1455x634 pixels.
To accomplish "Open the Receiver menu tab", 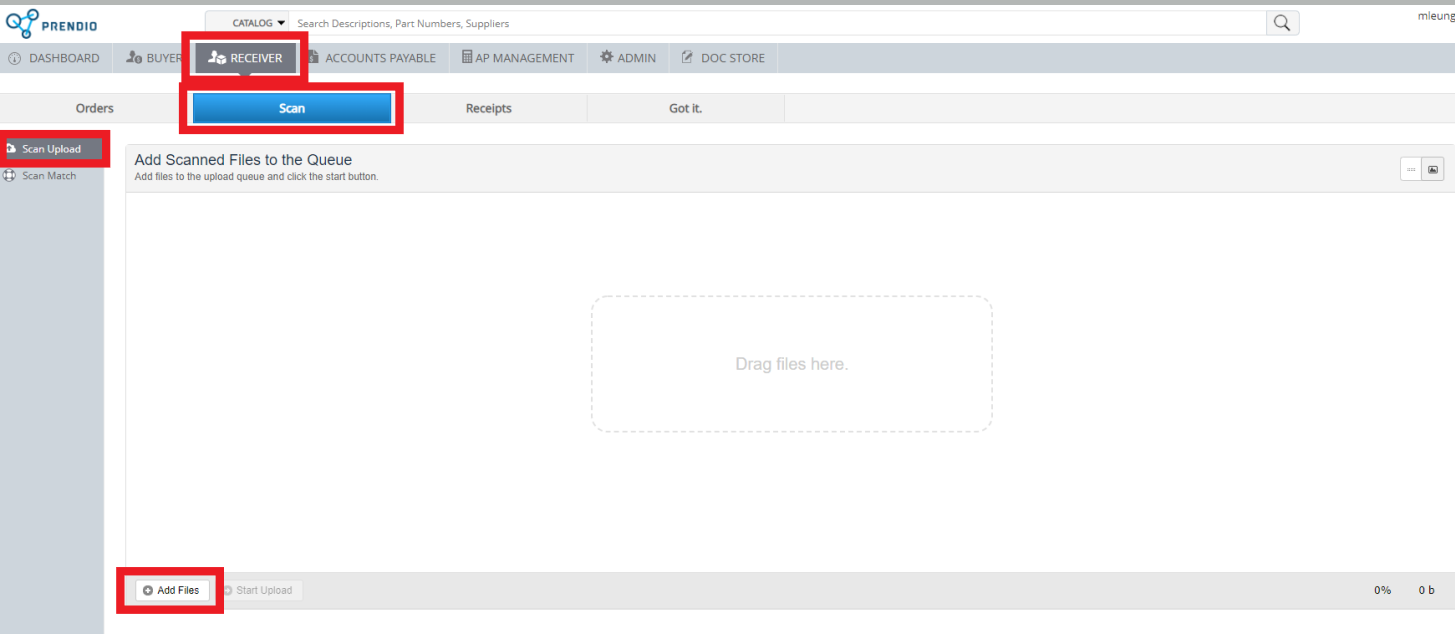I will click(x=246, y=58).
